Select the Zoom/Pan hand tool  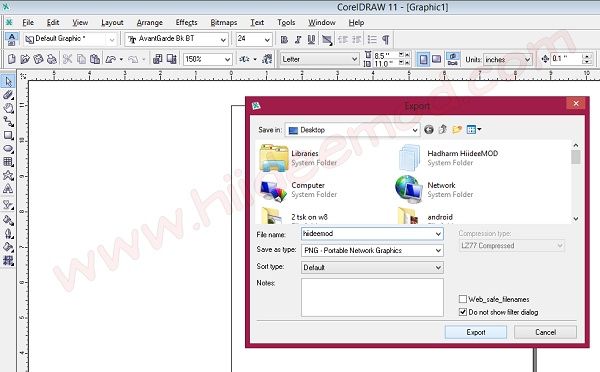click(8, 108)
